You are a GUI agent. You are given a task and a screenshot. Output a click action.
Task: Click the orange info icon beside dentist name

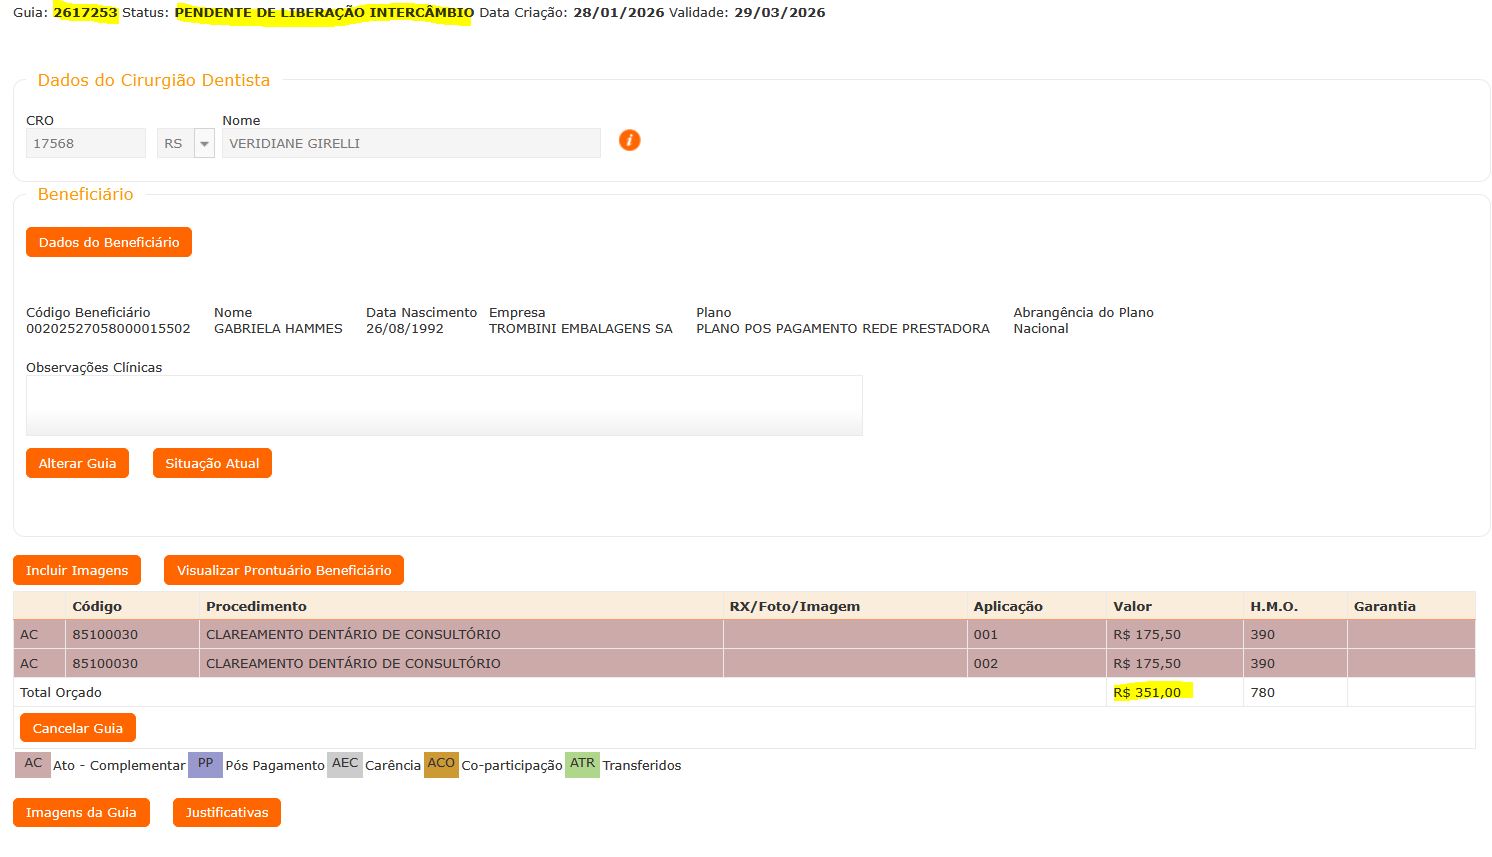tap(629, 141)
